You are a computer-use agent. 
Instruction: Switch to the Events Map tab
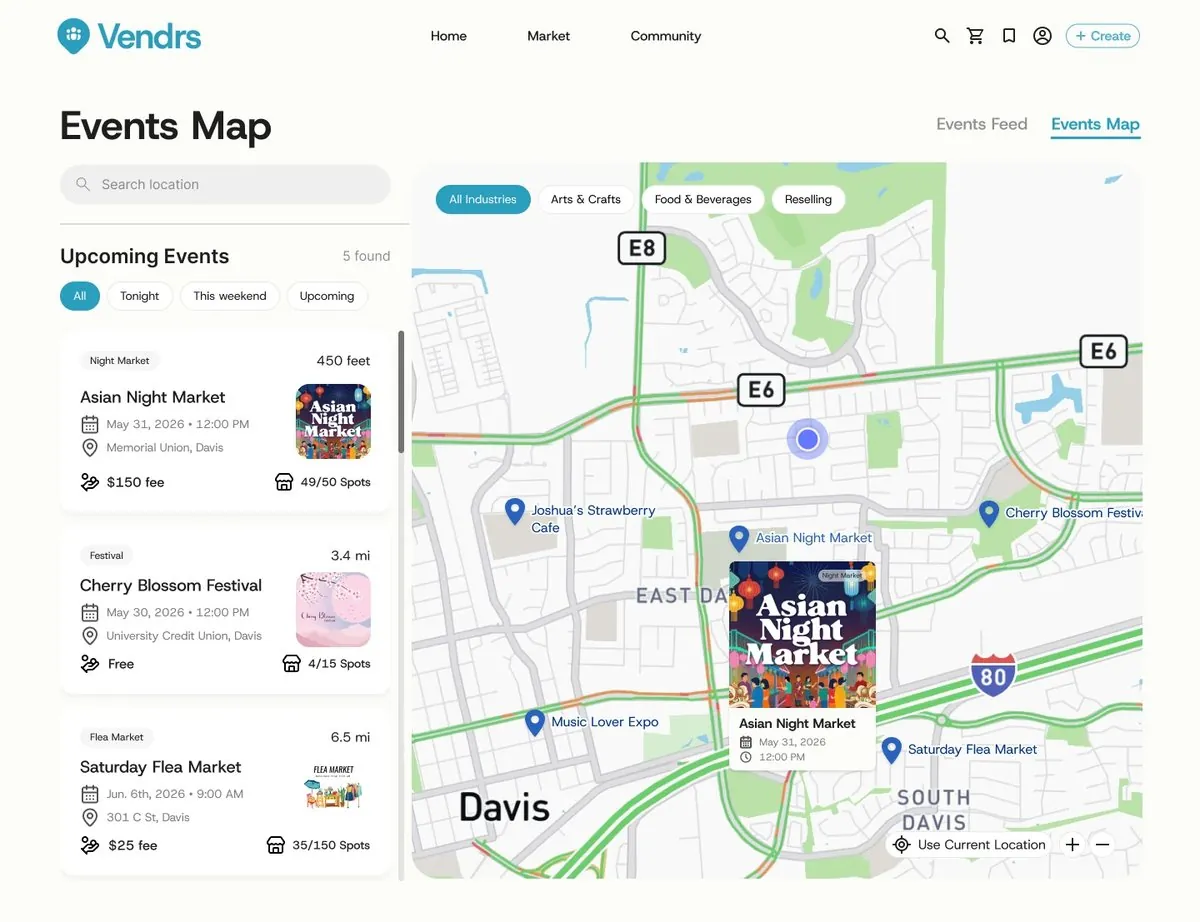tap(1095, 124)
